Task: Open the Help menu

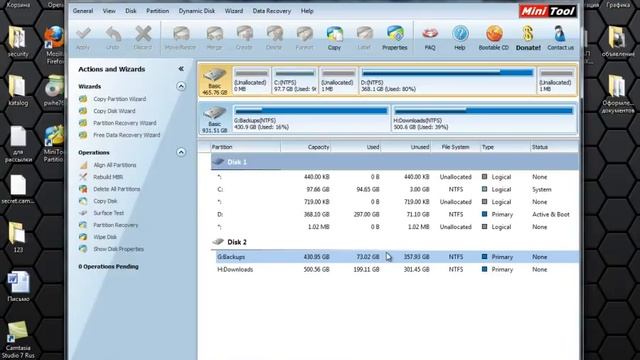Action: point(307,11)
